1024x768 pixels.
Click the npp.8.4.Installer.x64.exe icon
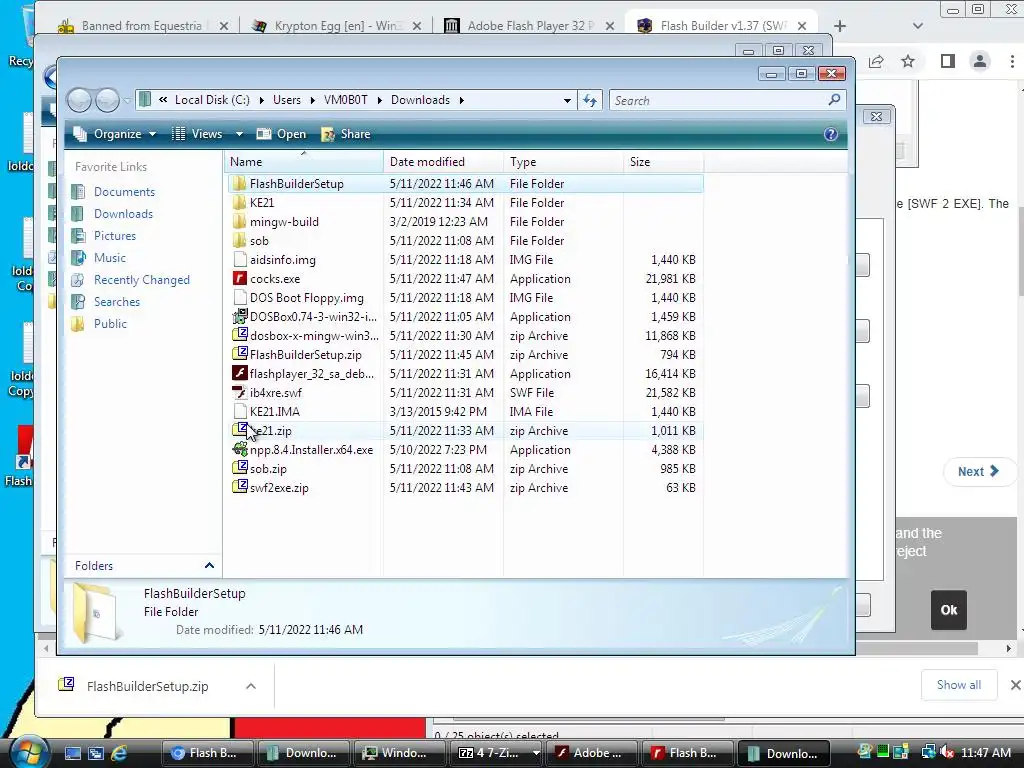point(240,449)
